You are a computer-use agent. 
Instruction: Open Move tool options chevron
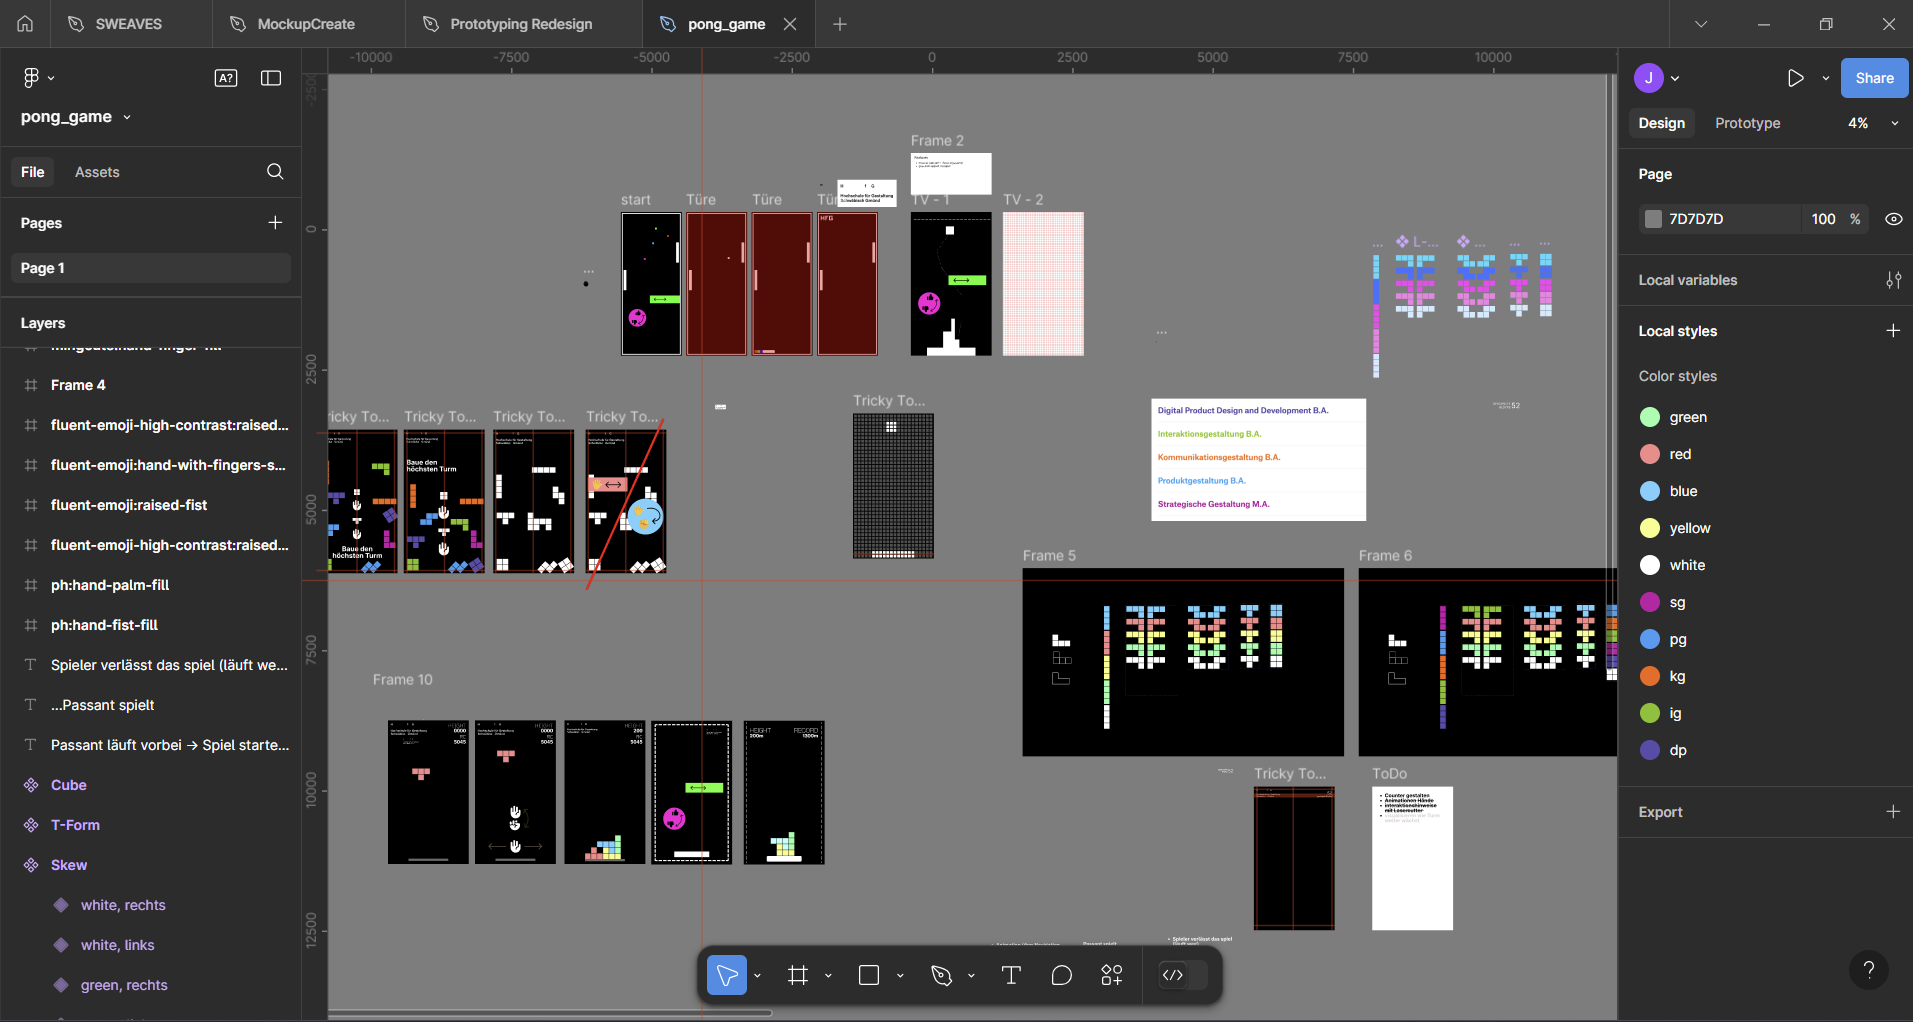pos(757,975)
